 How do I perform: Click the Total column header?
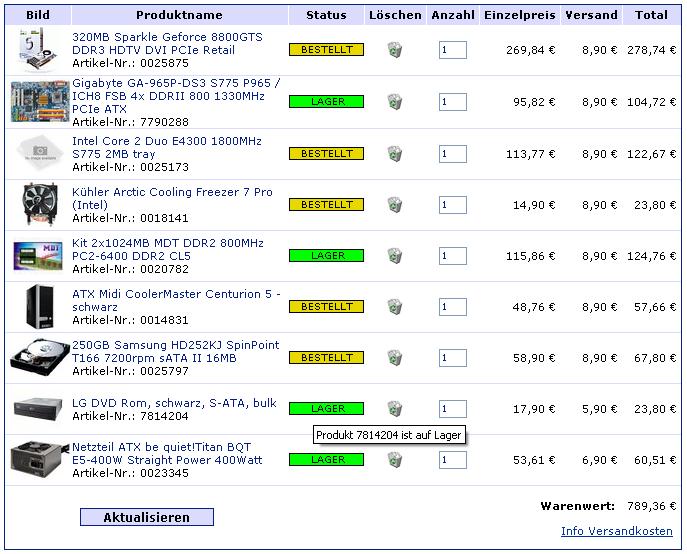652,15
